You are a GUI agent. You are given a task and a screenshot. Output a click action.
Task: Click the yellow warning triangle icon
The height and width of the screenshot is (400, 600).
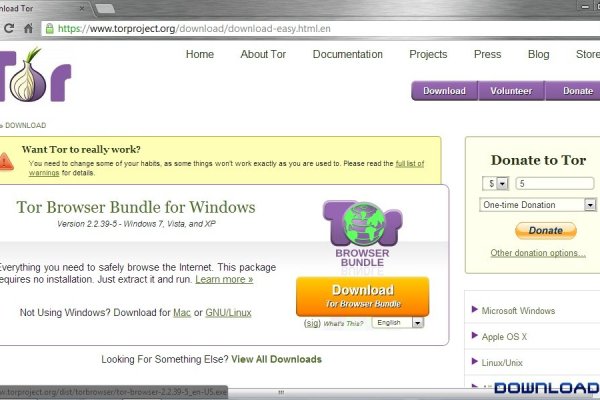click(x=9, y=161)
